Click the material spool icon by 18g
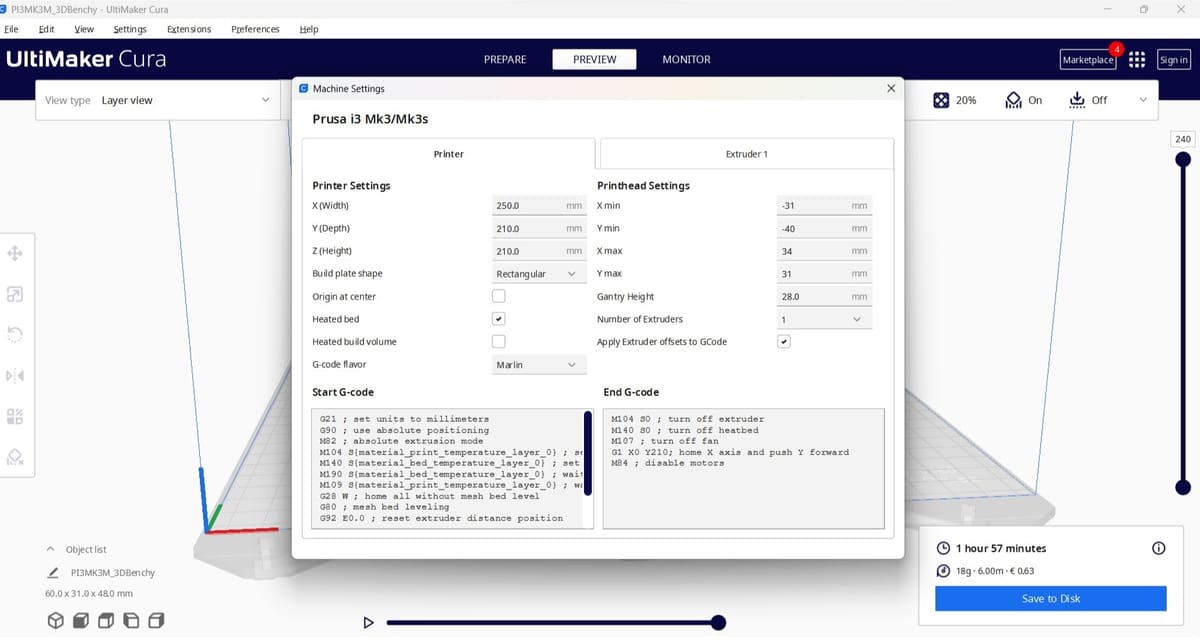This screenshot has width=1200, height=644. coord(943,571)
